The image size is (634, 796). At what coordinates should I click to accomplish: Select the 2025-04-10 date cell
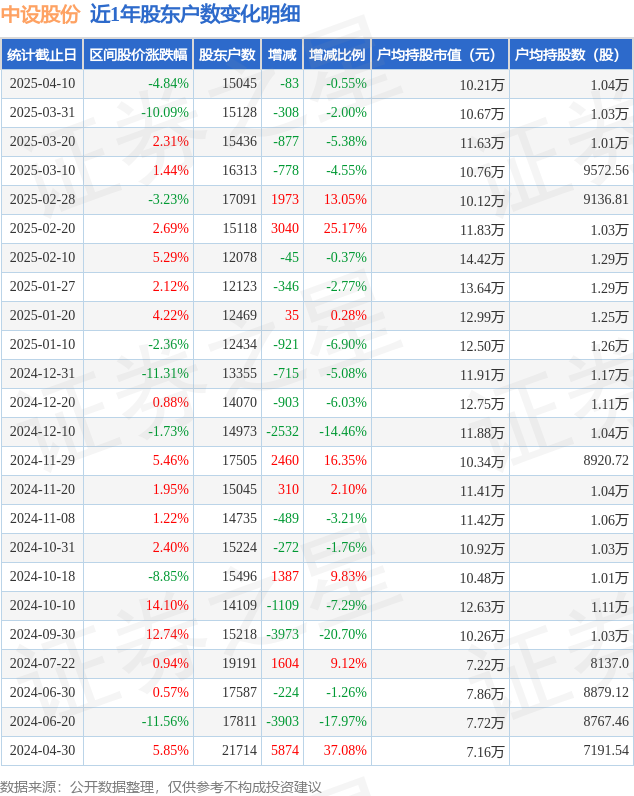point(42,83)
